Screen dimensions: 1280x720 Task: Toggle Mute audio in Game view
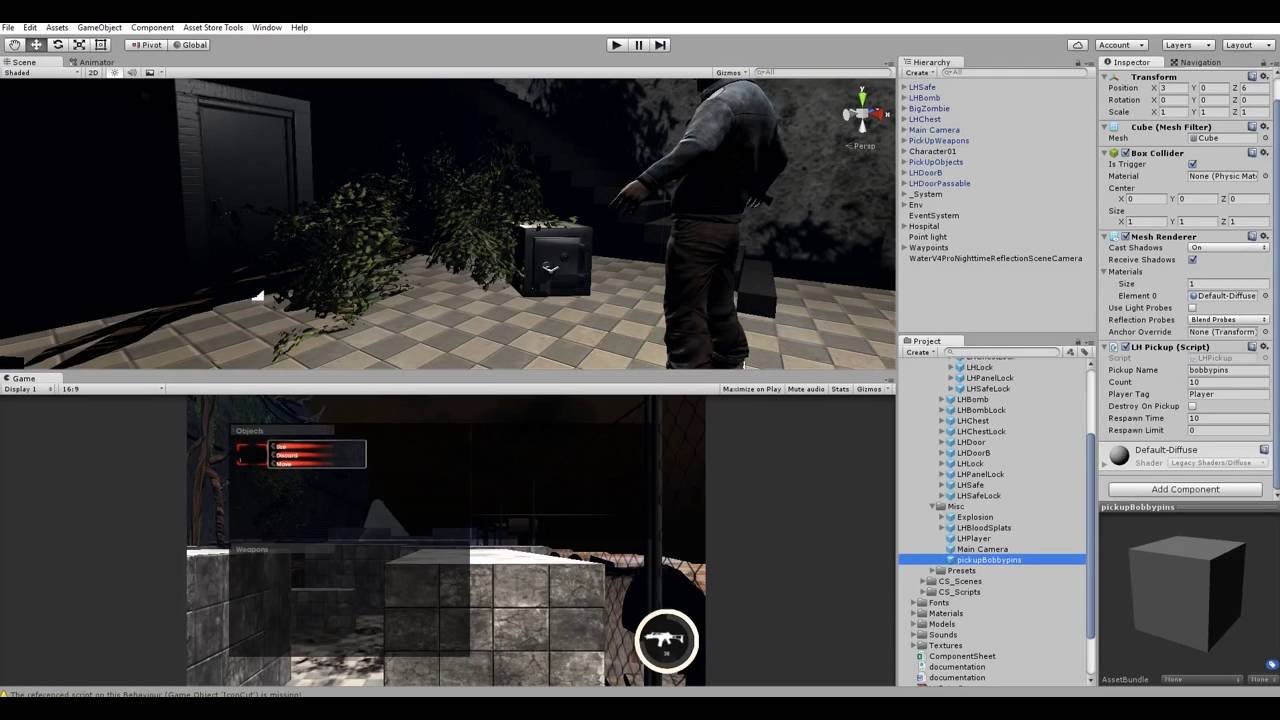806,389
